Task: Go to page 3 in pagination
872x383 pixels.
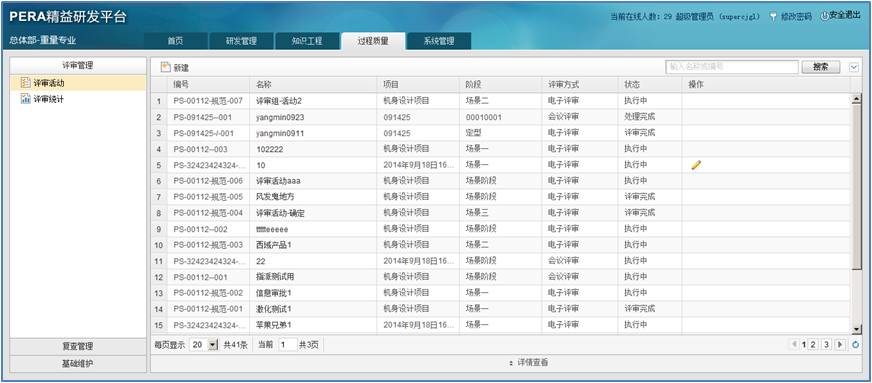Action: tap(826, 345)
